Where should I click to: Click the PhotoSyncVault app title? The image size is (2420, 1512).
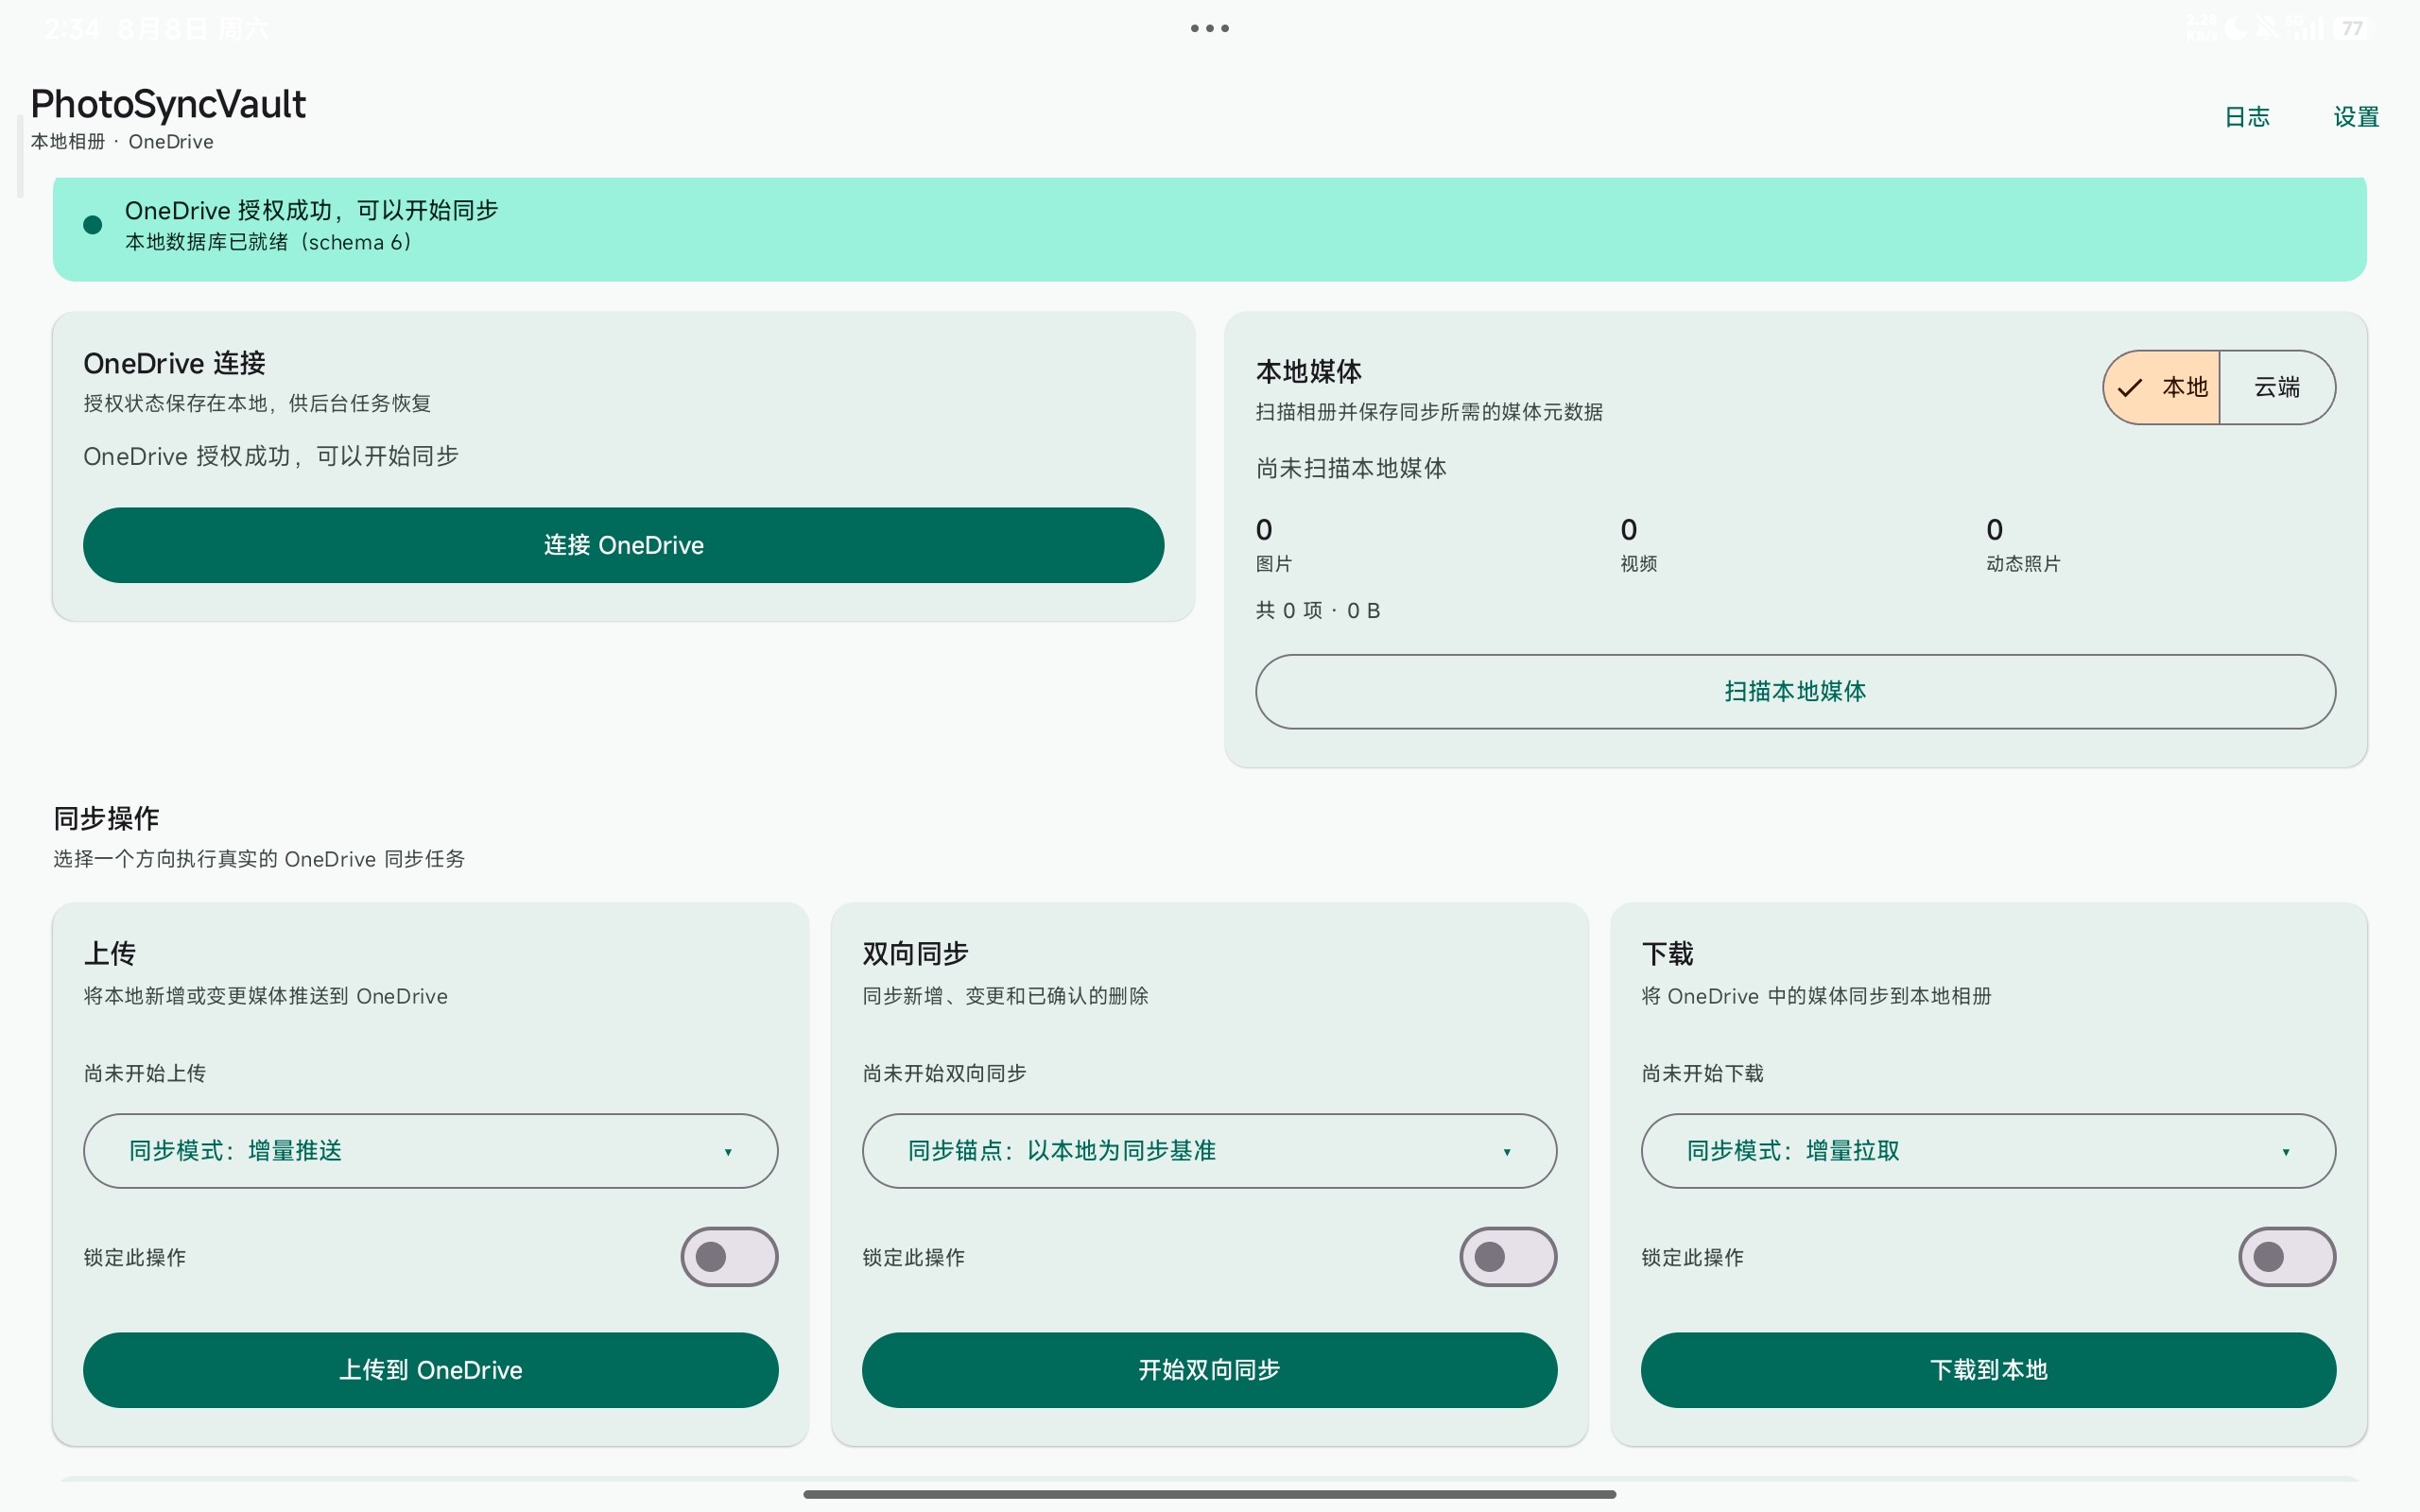coord(168,104)
